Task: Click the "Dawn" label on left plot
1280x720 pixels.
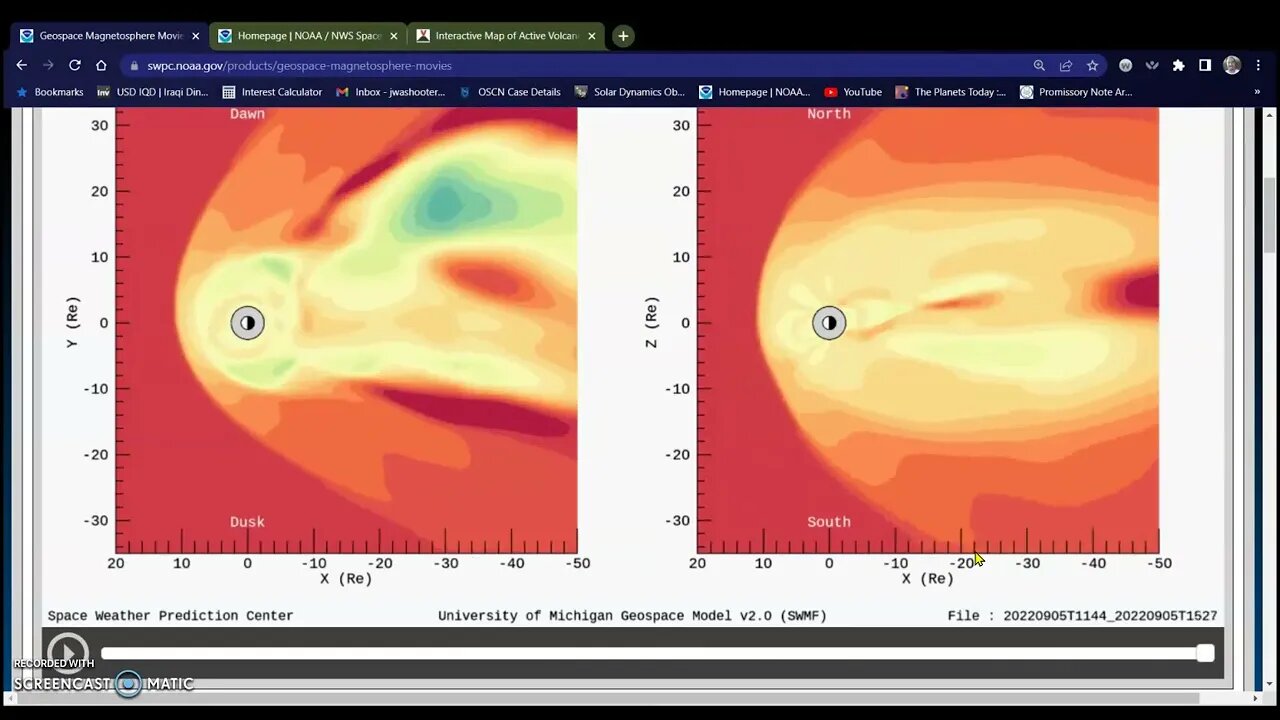Action: coord(247,114)
